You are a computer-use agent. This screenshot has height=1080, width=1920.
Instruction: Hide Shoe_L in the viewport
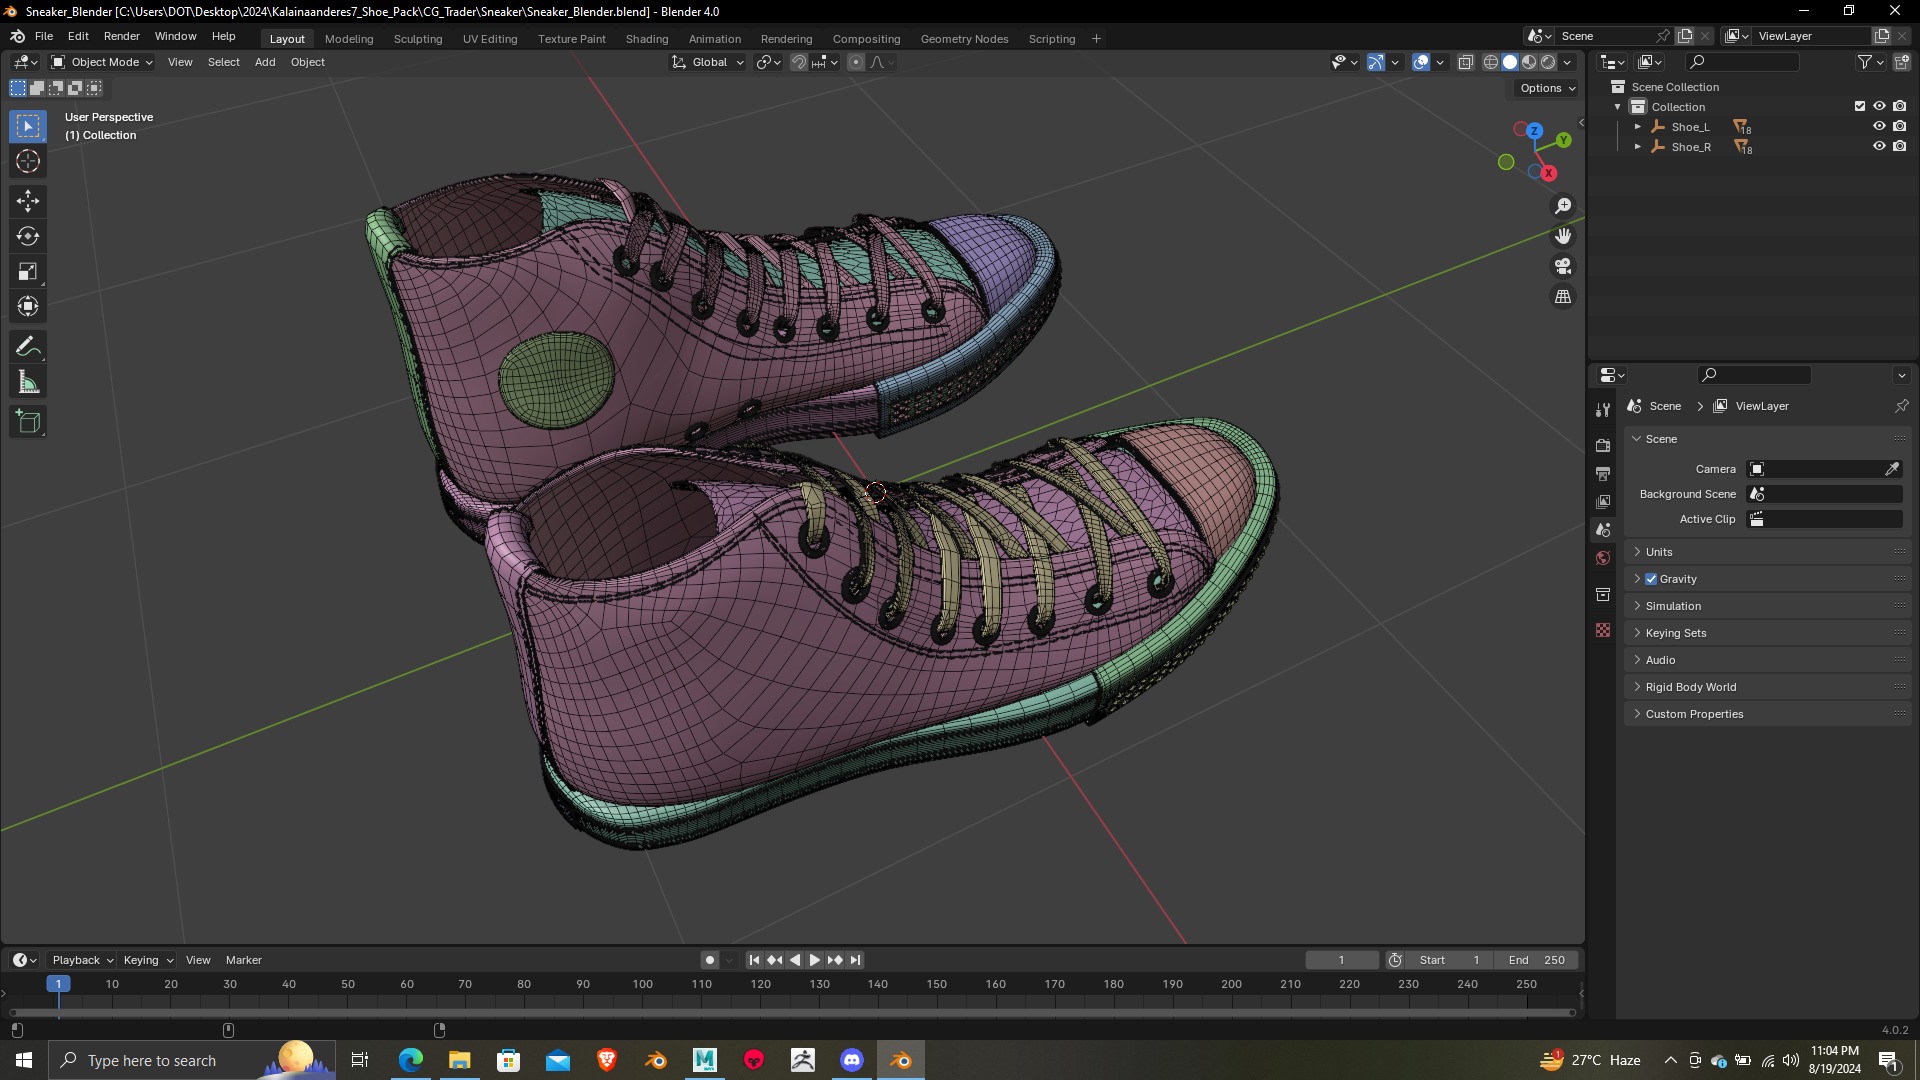[1879, 127]
